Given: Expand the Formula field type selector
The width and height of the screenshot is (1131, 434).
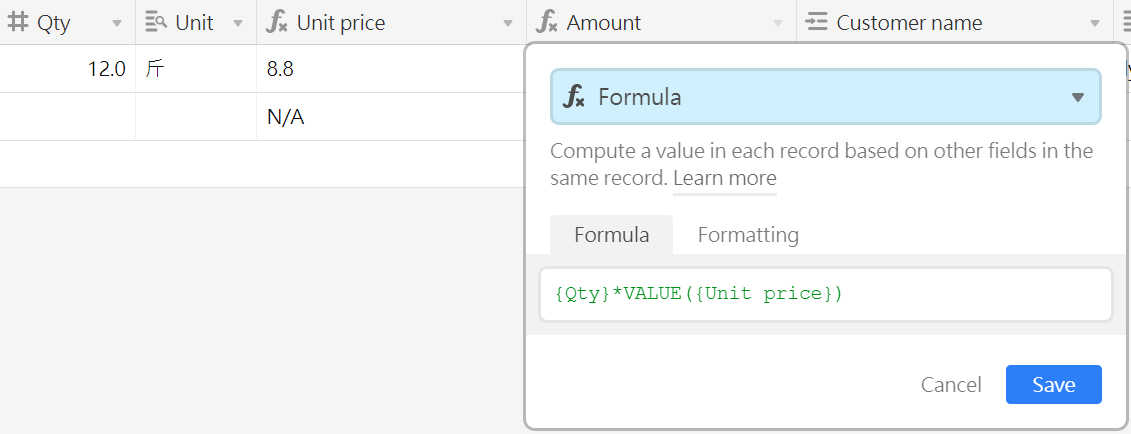Looking at the screenshot, I should 826,97.
